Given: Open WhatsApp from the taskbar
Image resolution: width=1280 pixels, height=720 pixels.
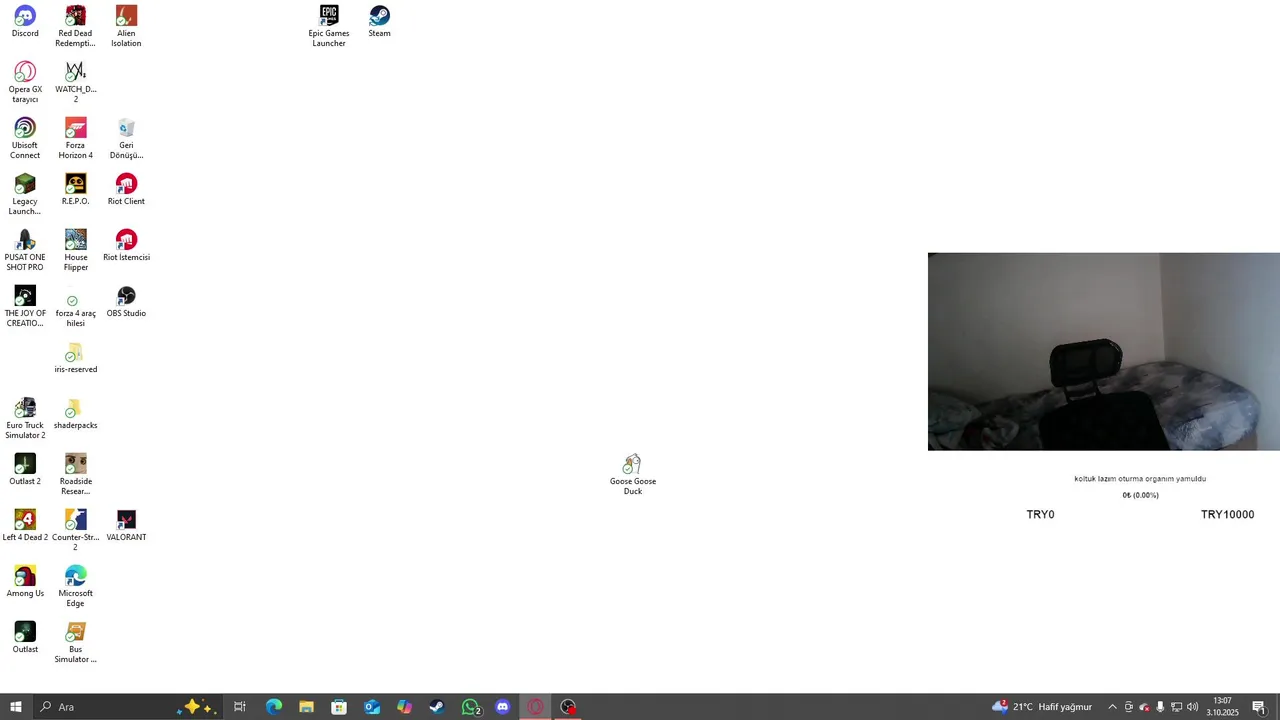Looking at the screenshot, I should pyautogui.click(x=470, y=707).
